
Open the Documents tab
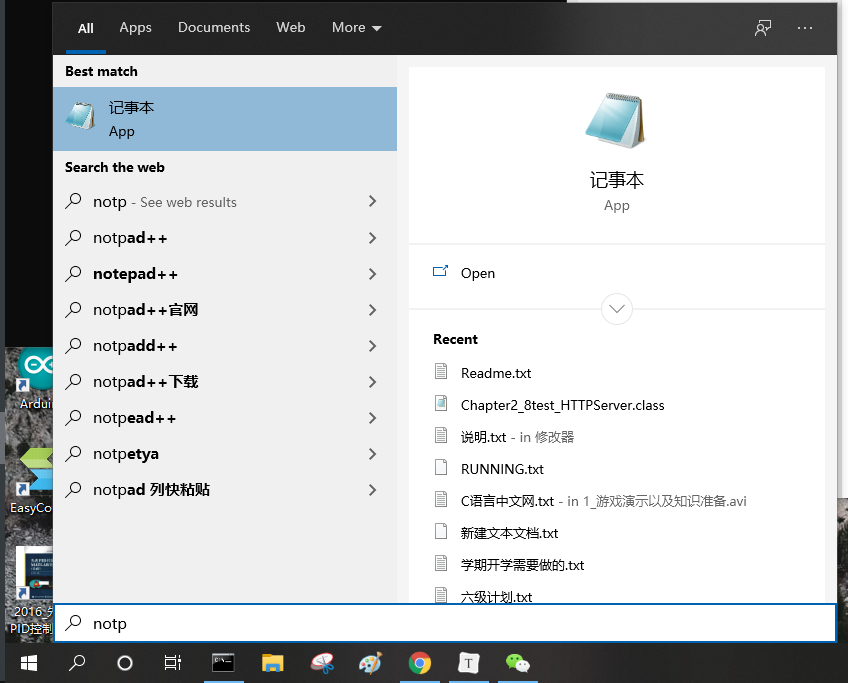[214, 28]
